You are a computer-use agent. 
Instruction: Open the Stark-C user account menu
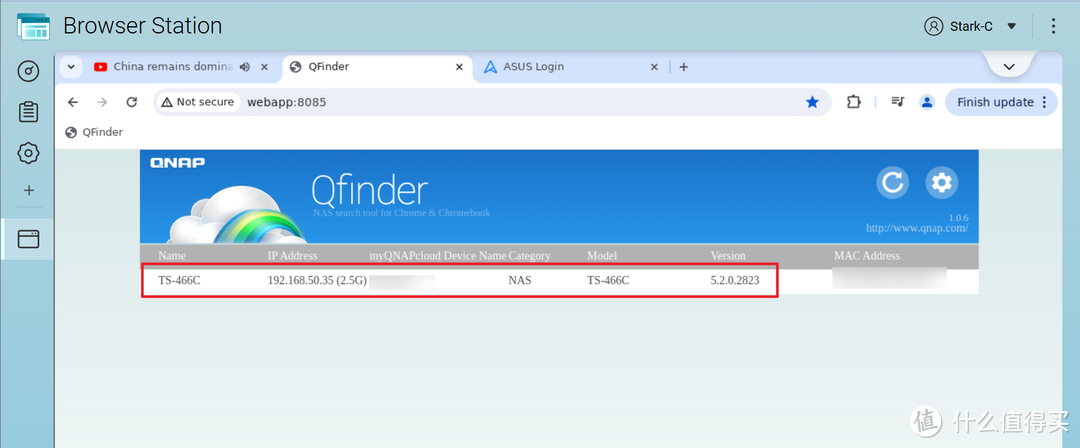coord(970,26)
